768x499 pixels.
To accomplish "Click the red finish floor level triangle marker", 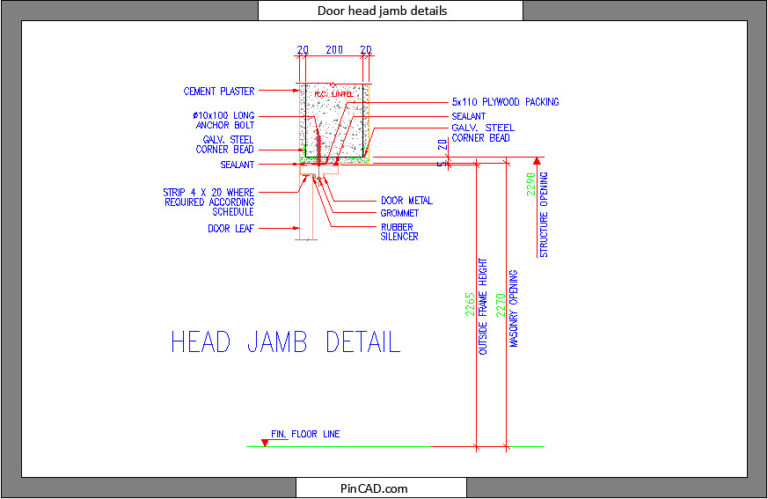I will tap(265, 443).
